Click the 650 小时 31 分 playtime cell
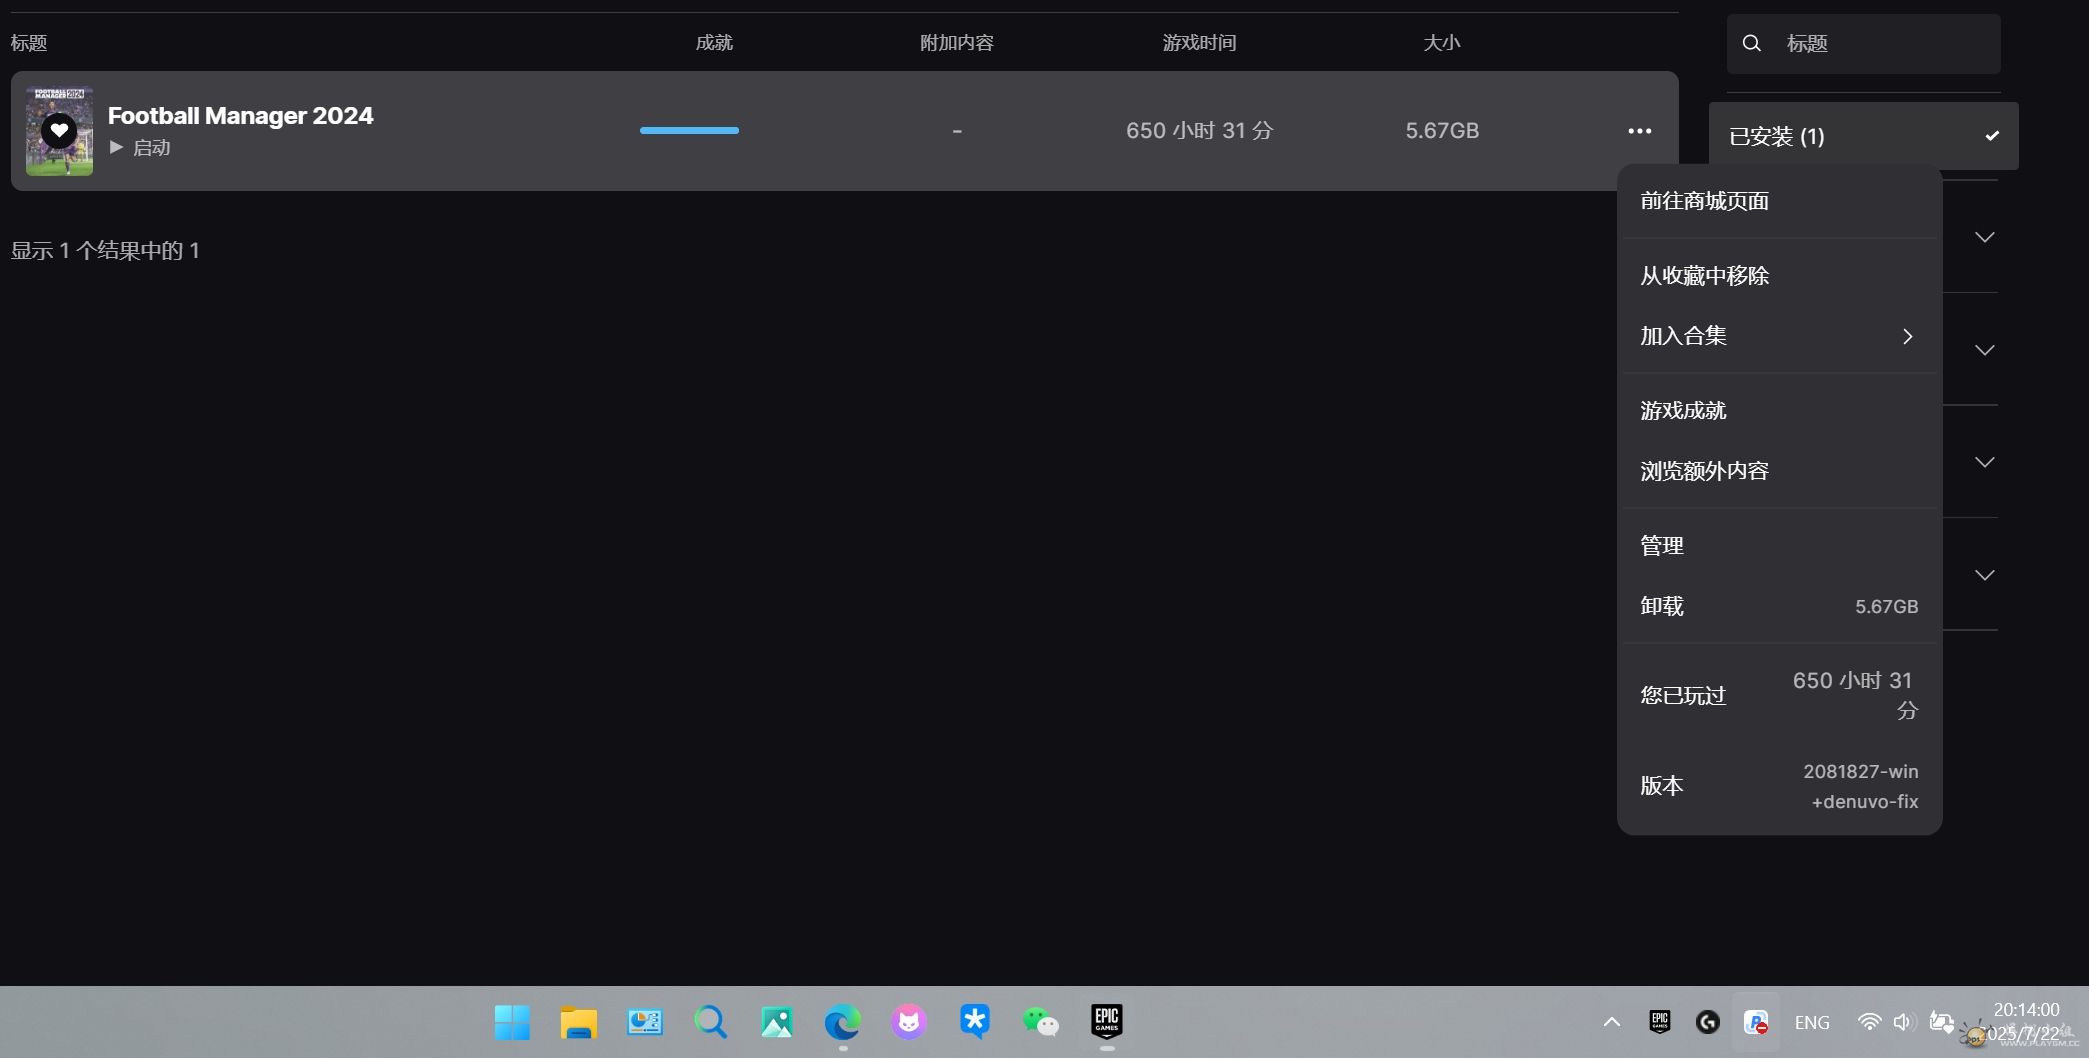This screenshot has width=2089, height=1058. click(x=1199, y=131)
